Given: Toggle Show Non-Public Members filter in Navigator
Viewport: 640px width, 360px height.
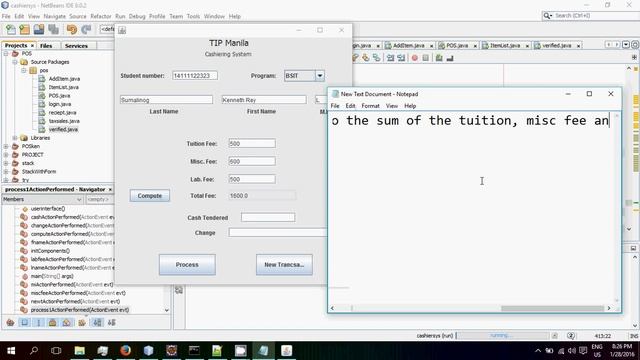Looking at the screenshot, I should (x=53, y=322).
